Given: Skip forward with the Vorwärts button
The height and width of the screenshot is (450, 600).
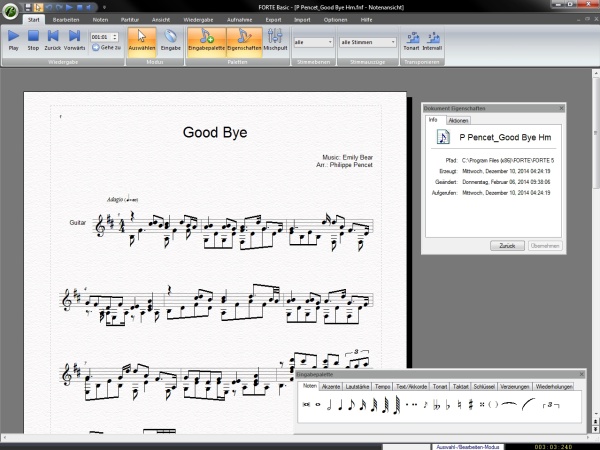Looking at the screenshot, I should coord(74,40).
